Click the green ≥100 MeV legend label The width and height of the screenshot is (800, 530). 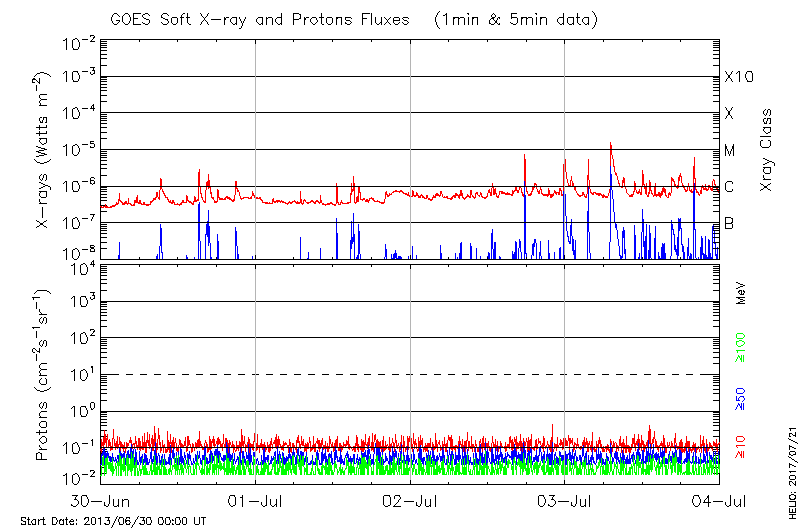[x=741, y=346]
